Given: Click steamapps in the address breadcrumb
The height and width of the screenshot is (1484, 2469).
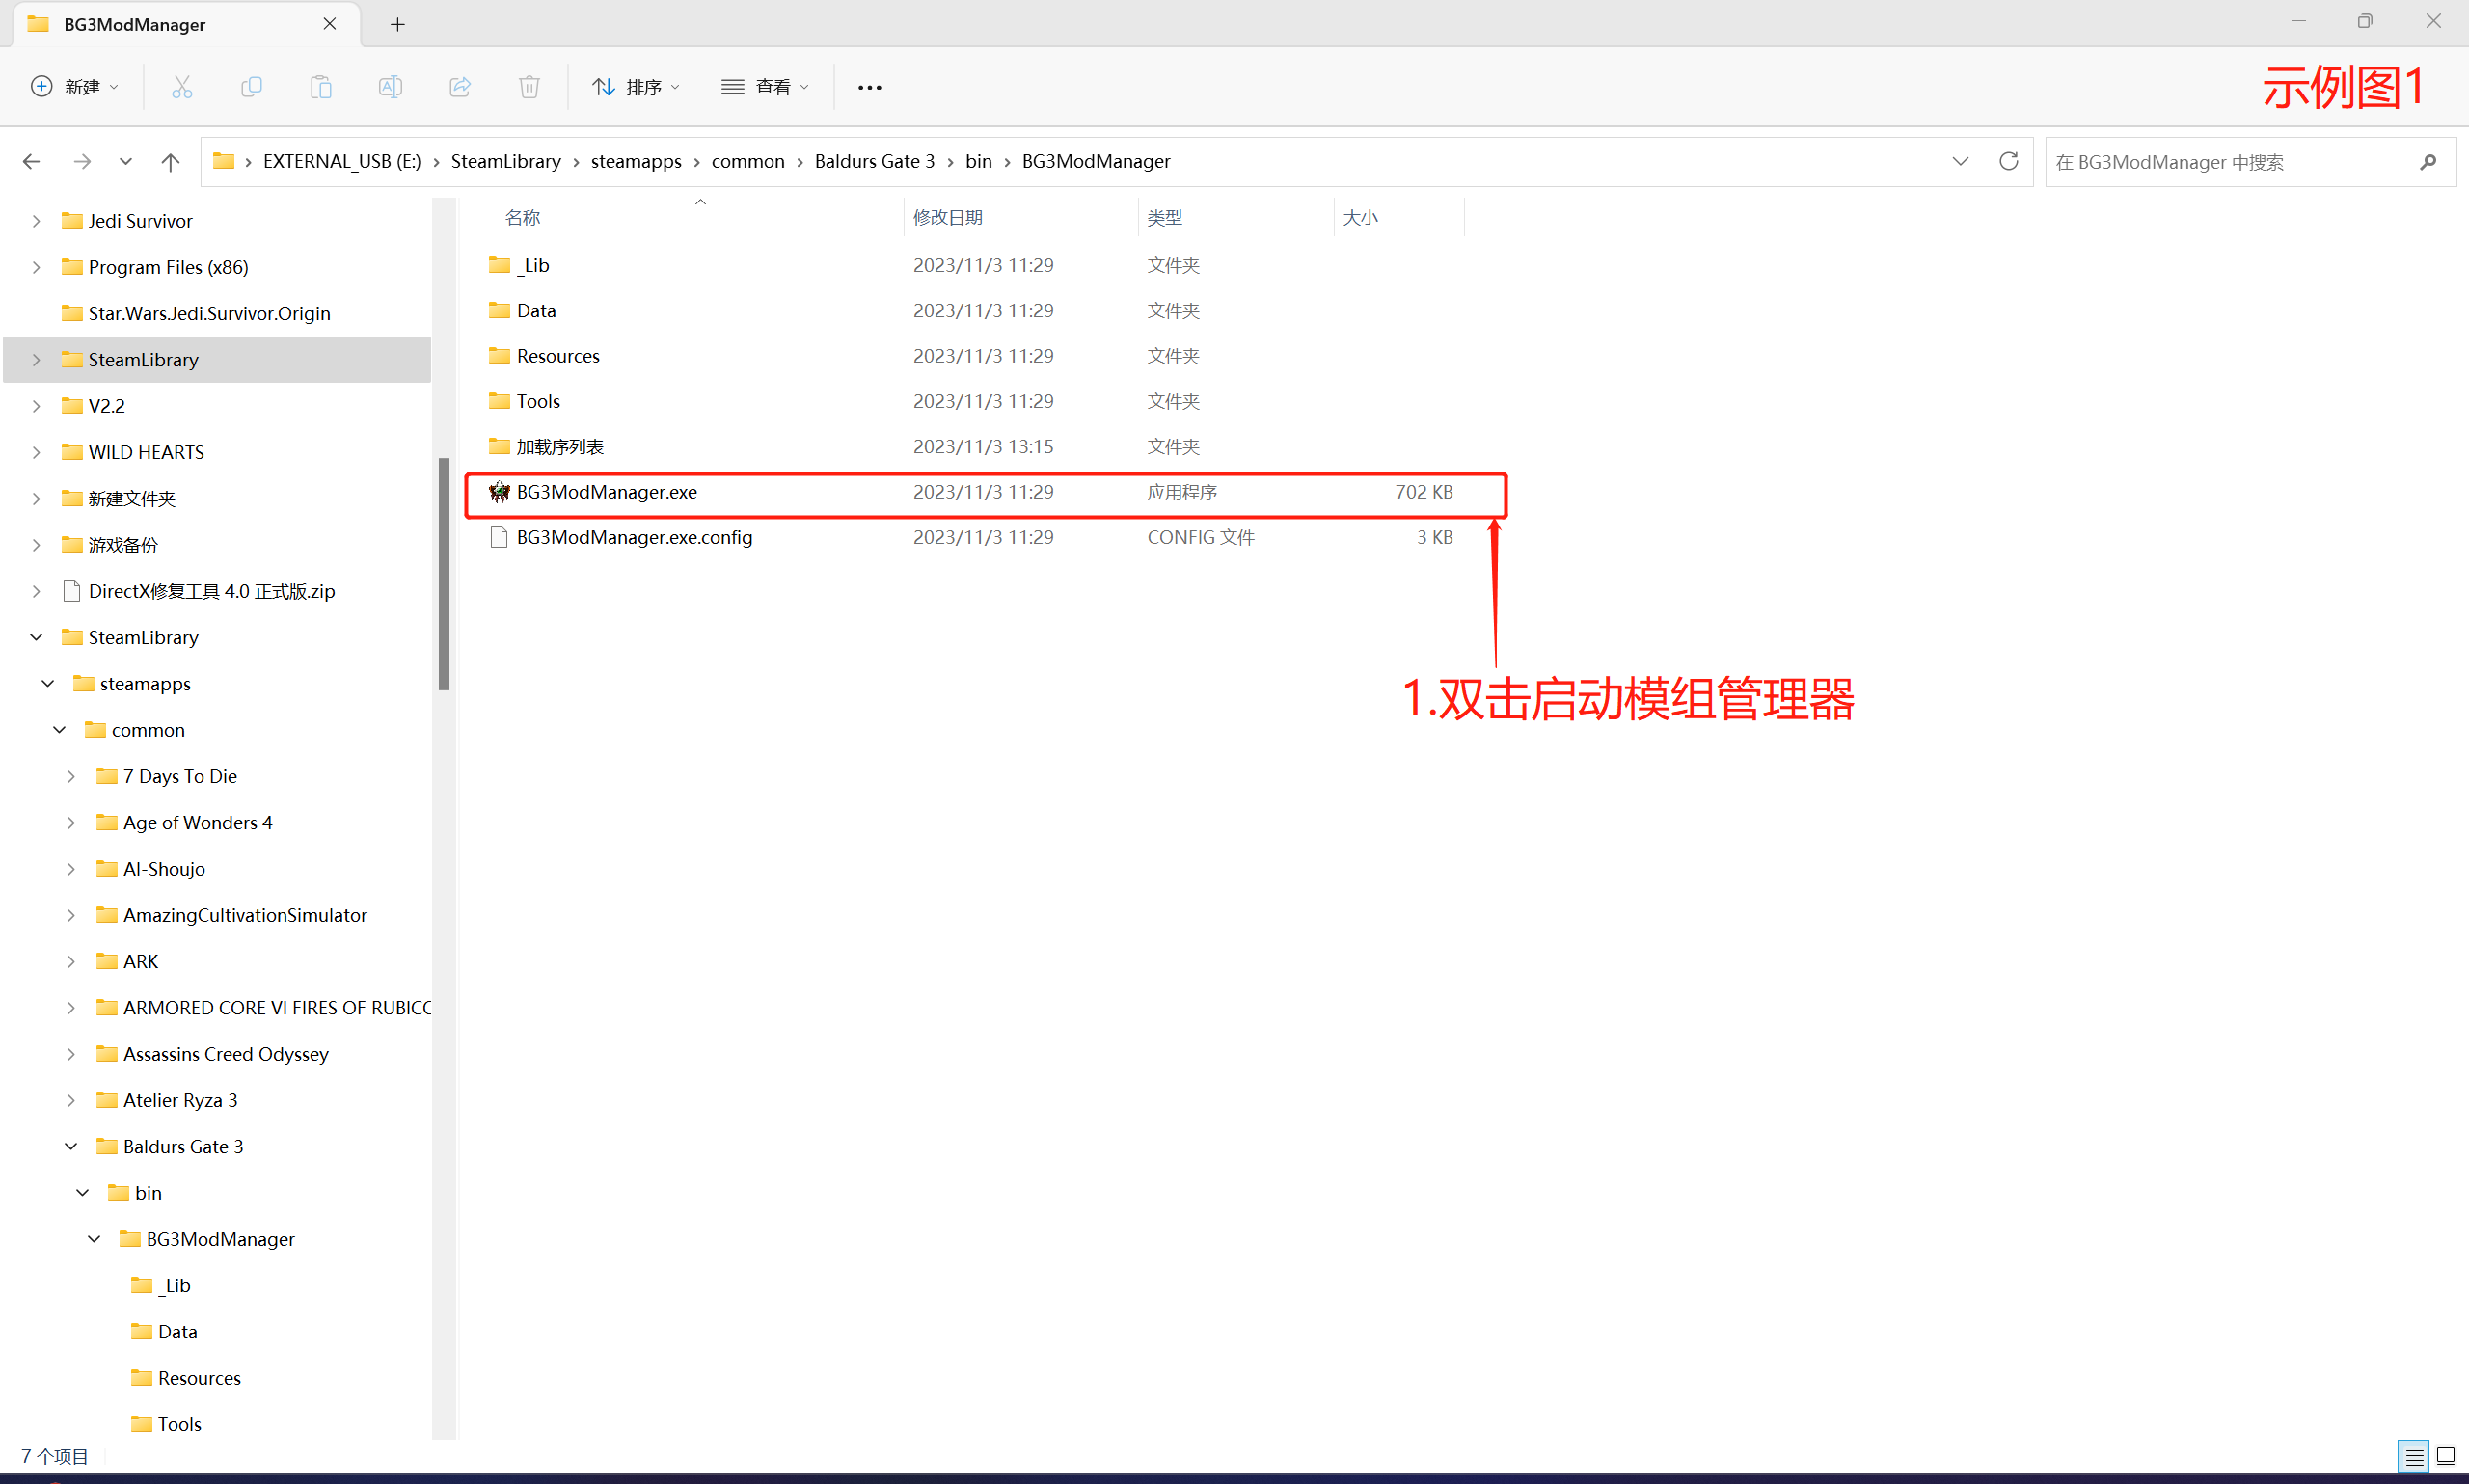Looking at the screenshot, I should click(635, 161).
